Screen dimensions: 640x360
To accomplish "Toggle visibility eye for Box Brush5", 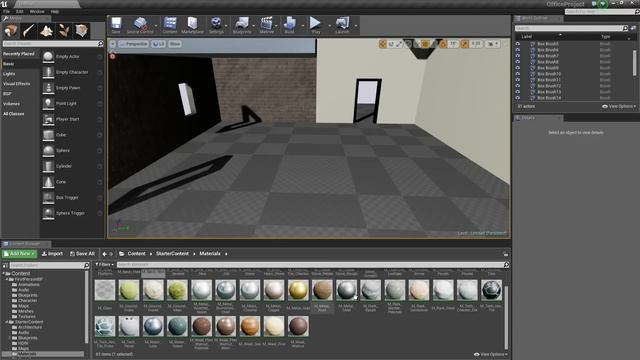I will 518,44.
